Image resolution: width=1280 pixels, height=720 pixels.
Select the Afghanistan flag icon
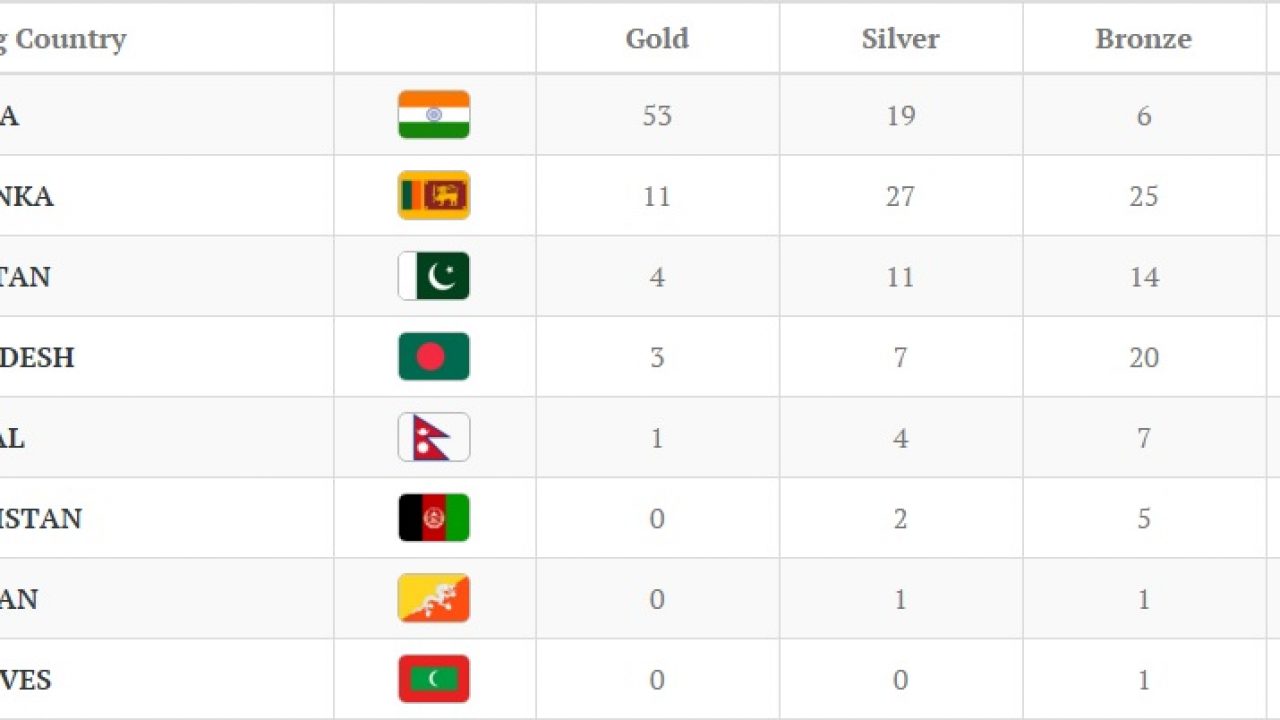[434, 518]
